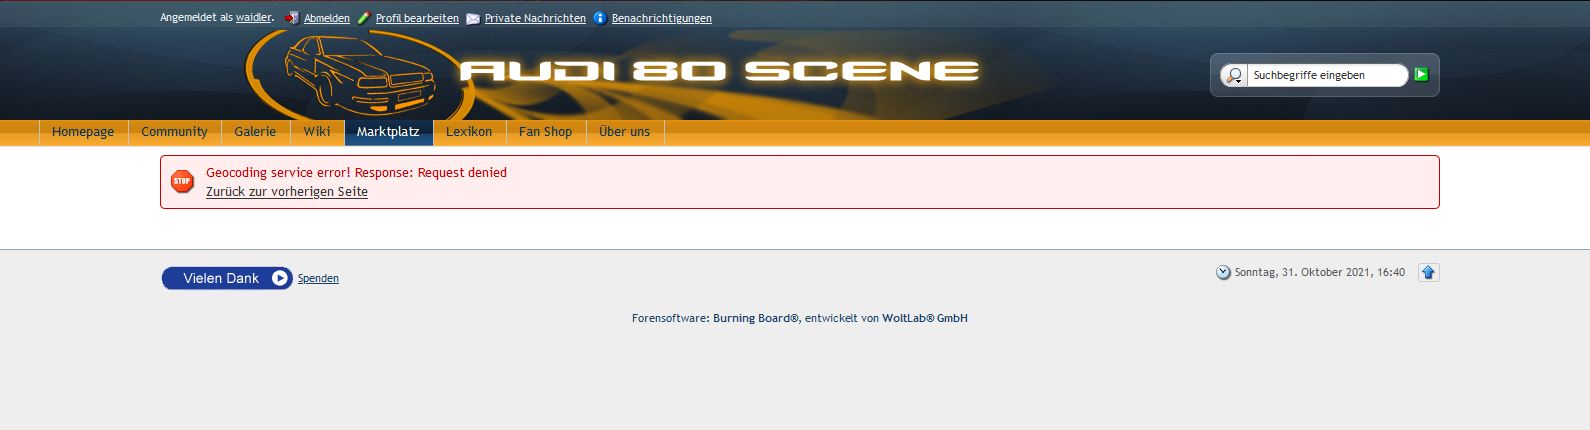
Task: Click the pencil icon beside Profil bearbeiten
Action: pos(364,18)
